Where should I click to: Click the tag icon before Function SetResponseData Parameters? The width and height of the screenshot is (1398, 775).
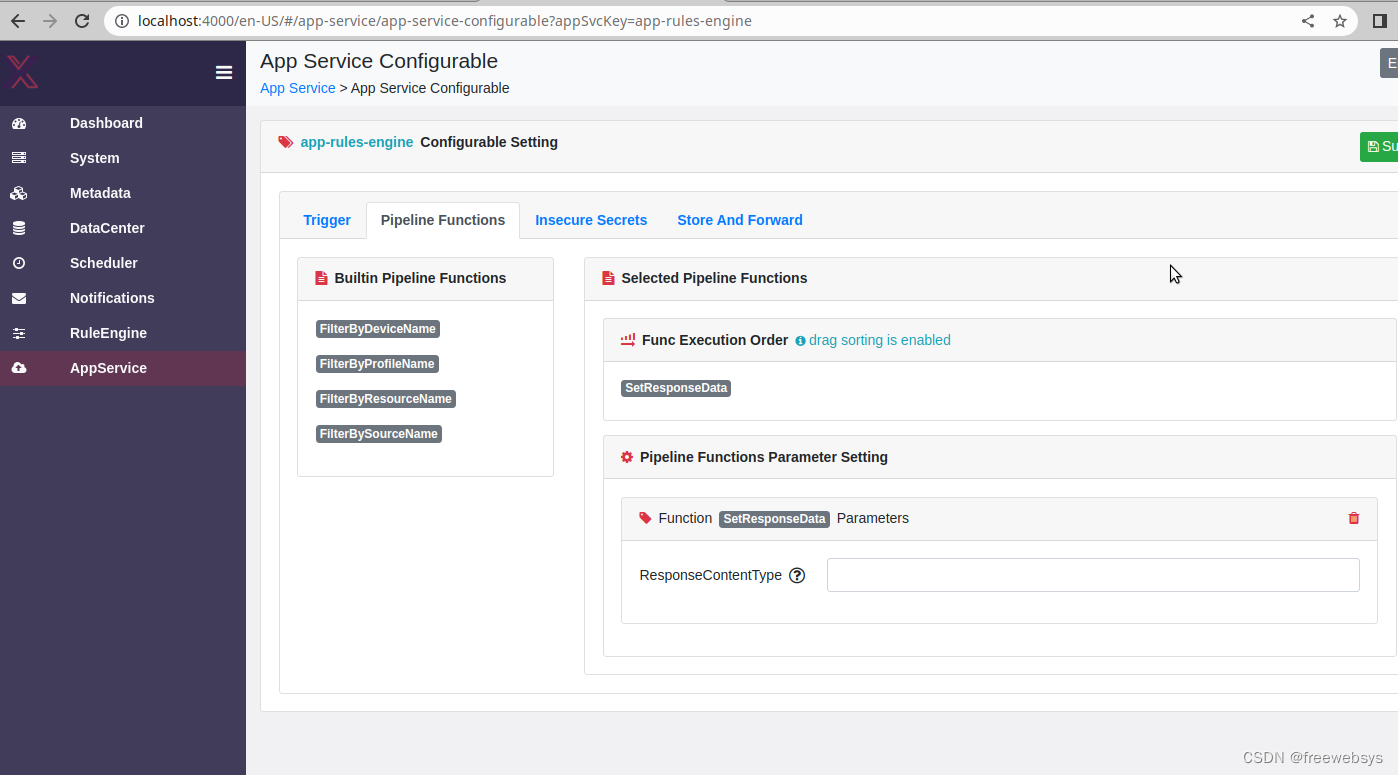645,518
